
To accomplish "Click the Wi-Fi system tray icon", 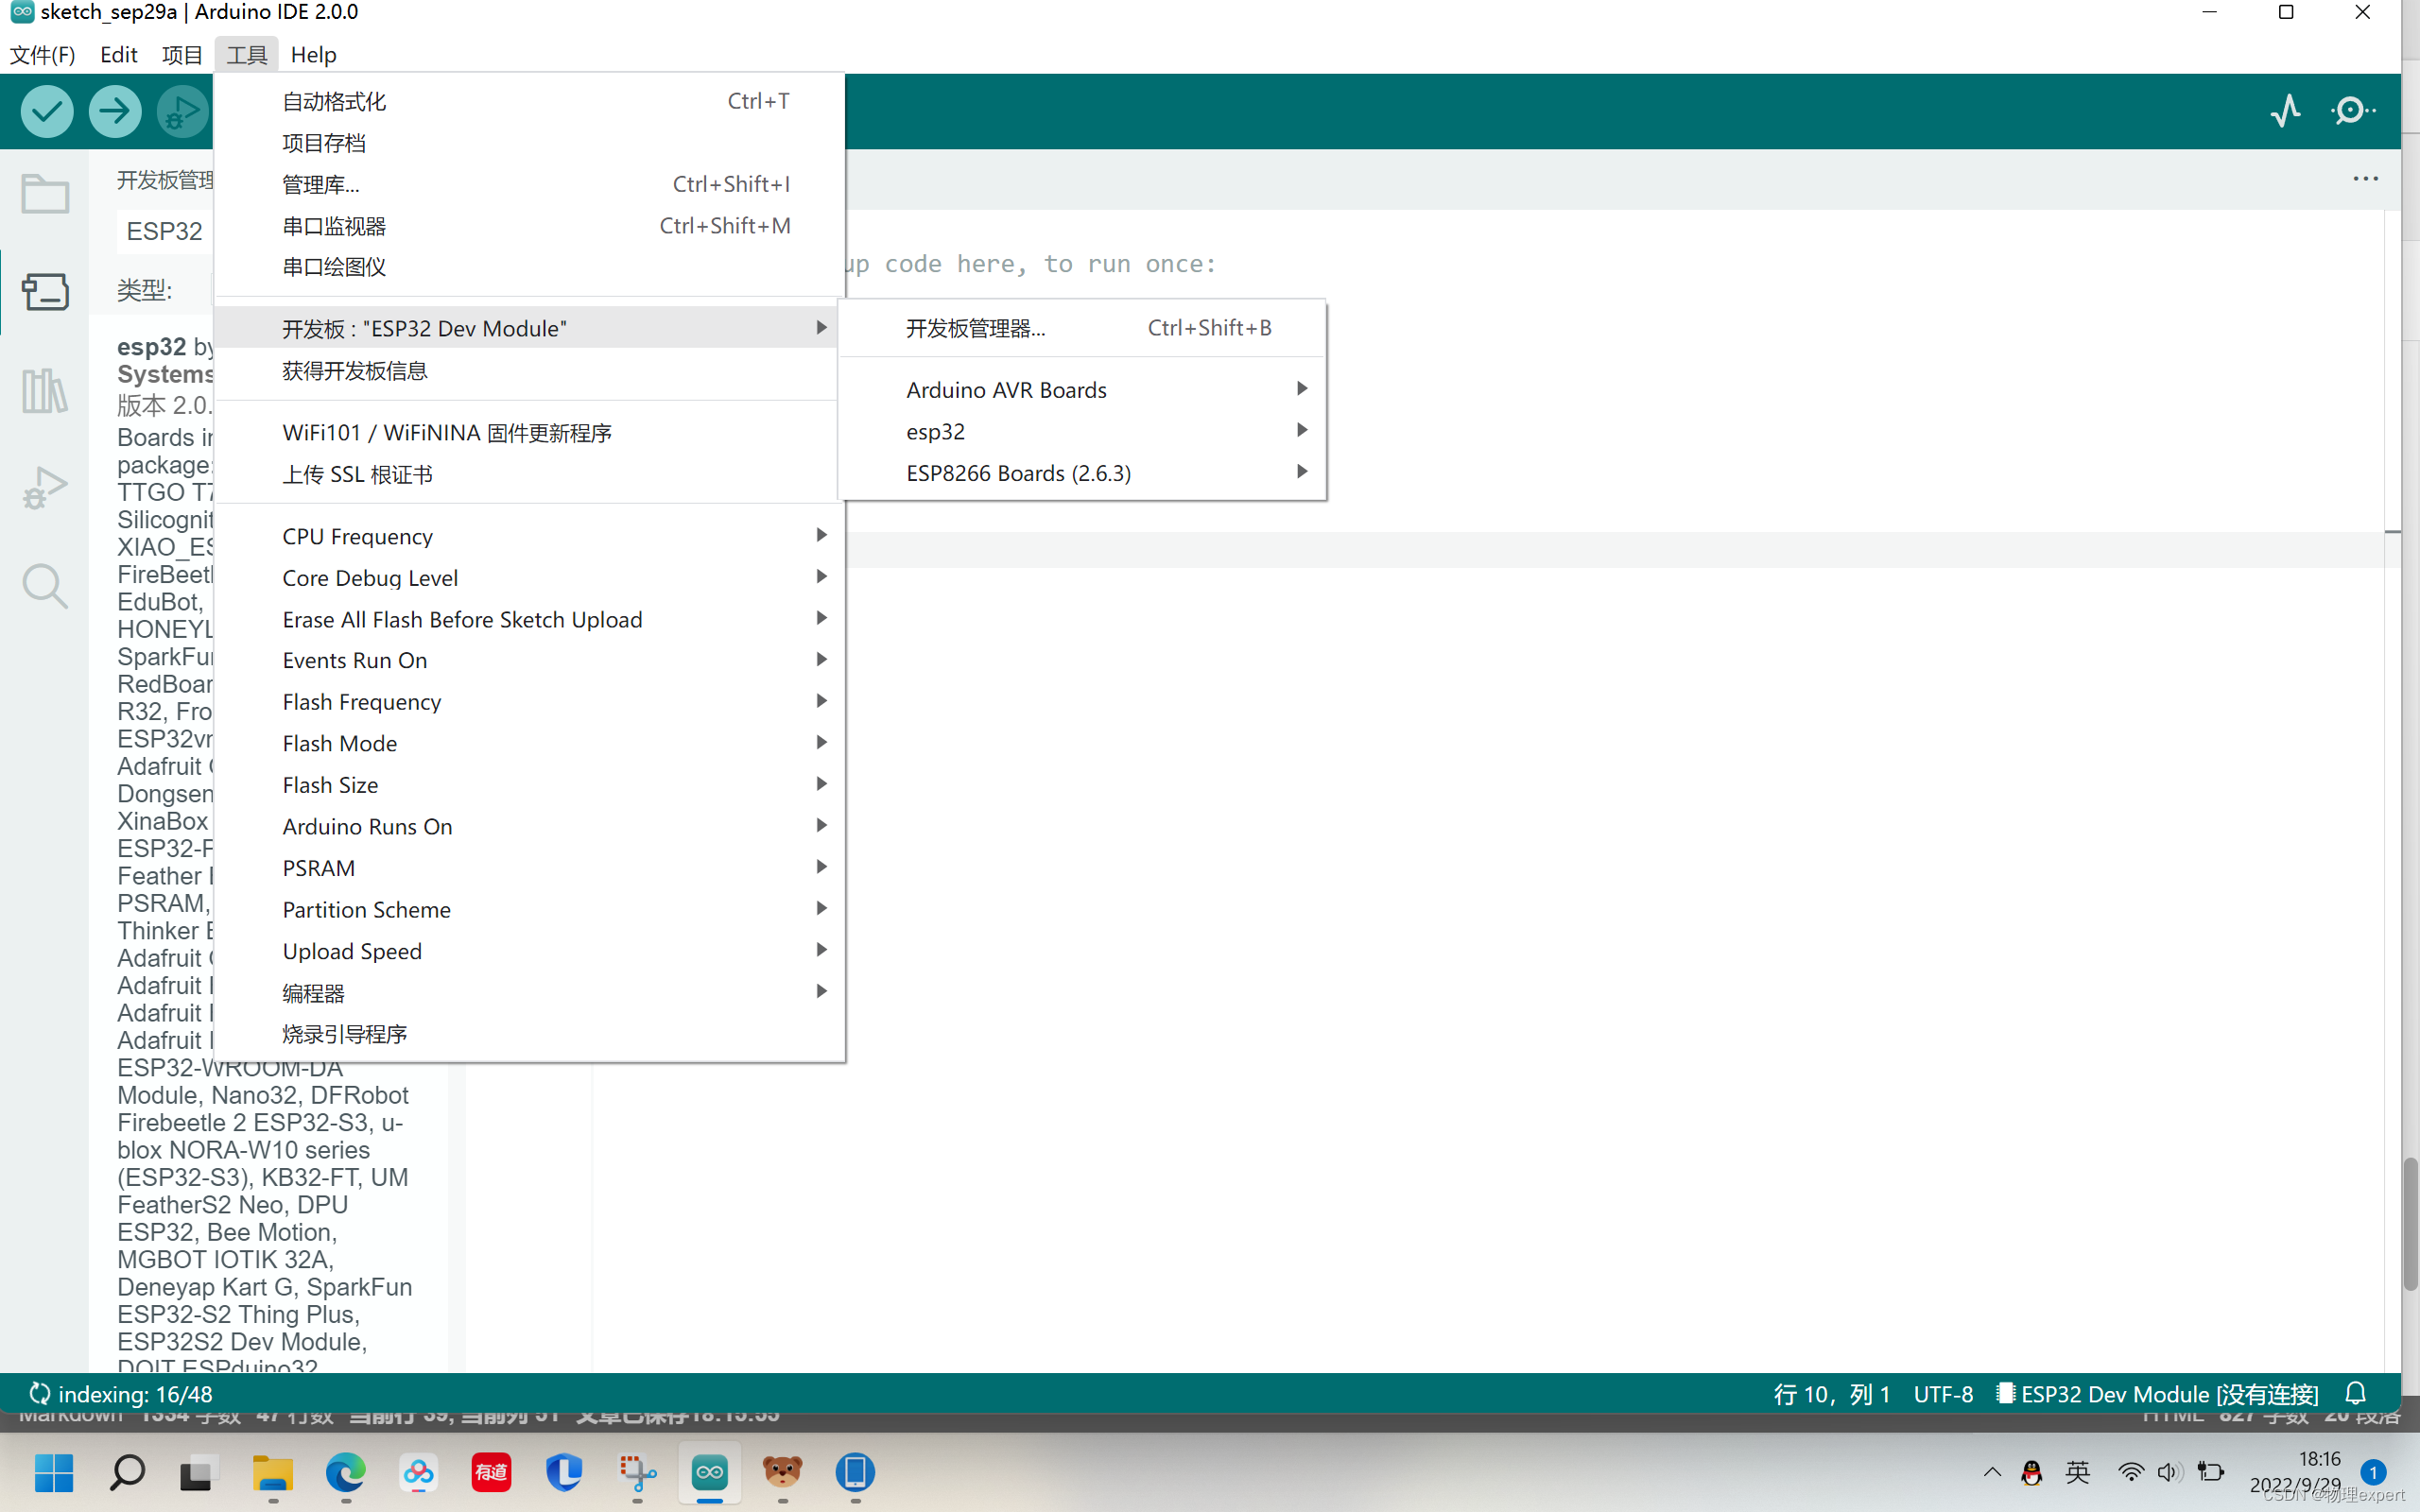I will (x=2130, y=1472).
